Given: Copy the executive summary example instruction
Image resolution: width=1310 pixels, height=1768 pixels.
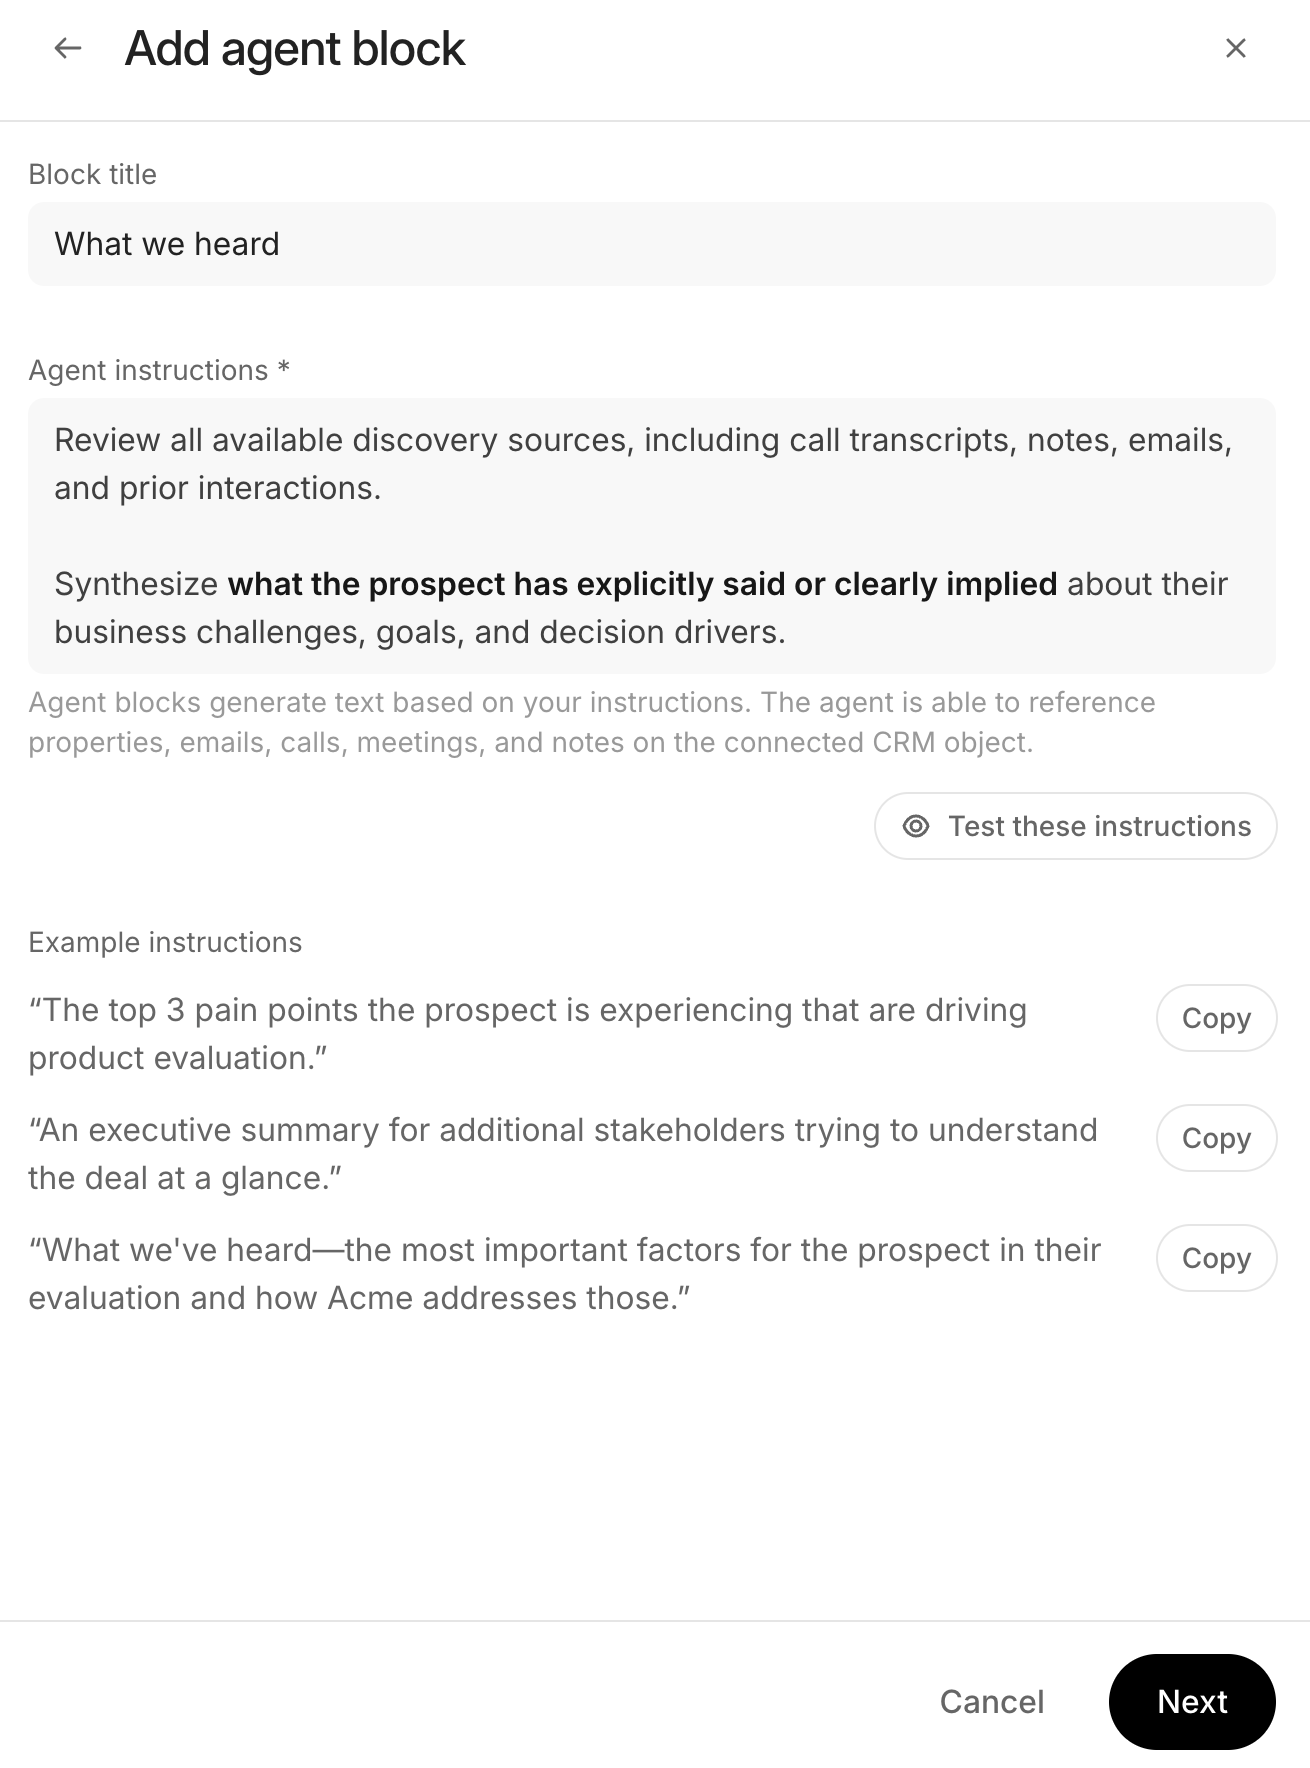Looking at the screenshot, I should (x=1216, y=1138).
